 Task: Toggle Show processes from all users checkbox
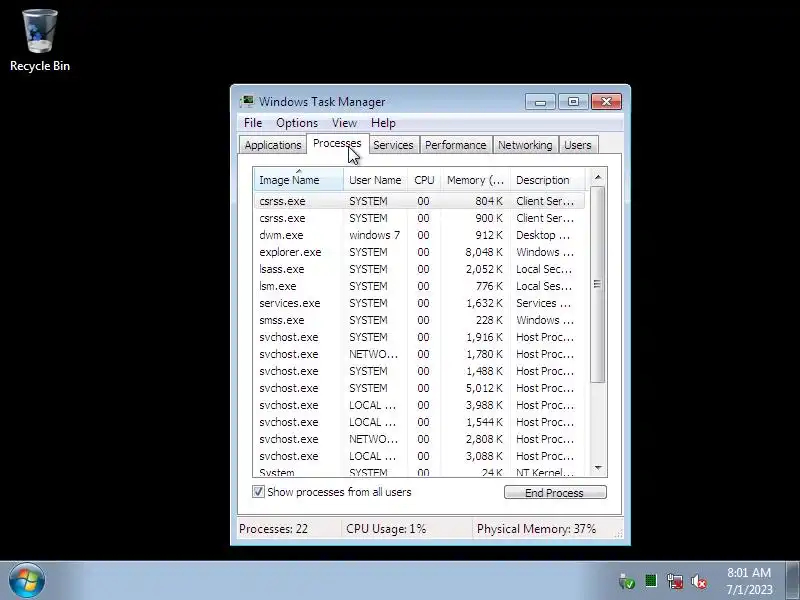(258, 492)
